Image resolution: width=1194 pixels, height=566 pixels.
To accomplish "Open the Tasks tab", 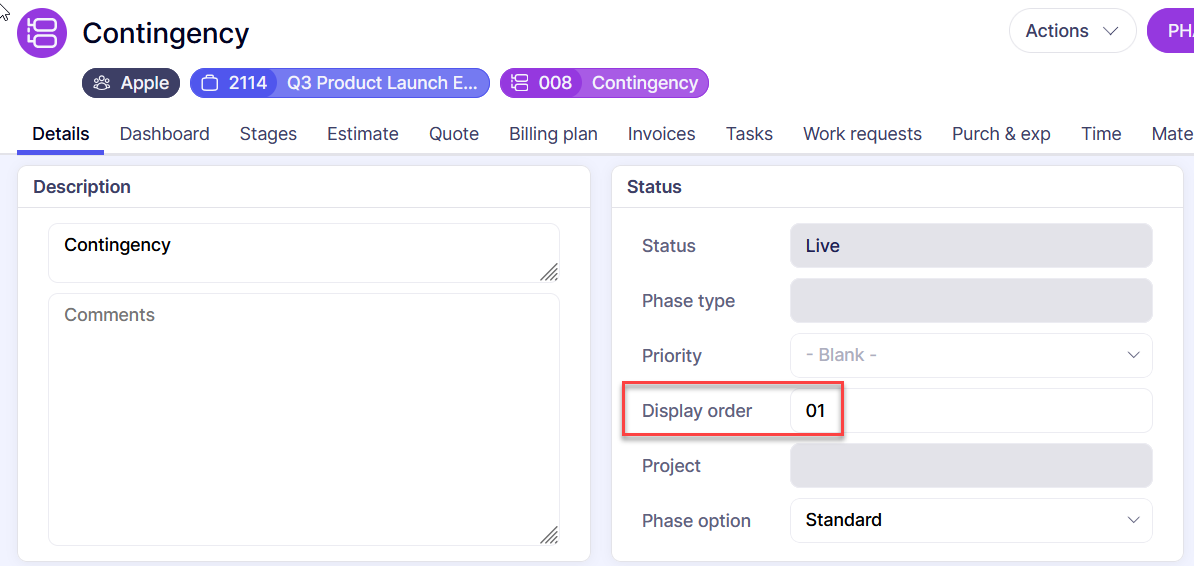I will (749, 134).
